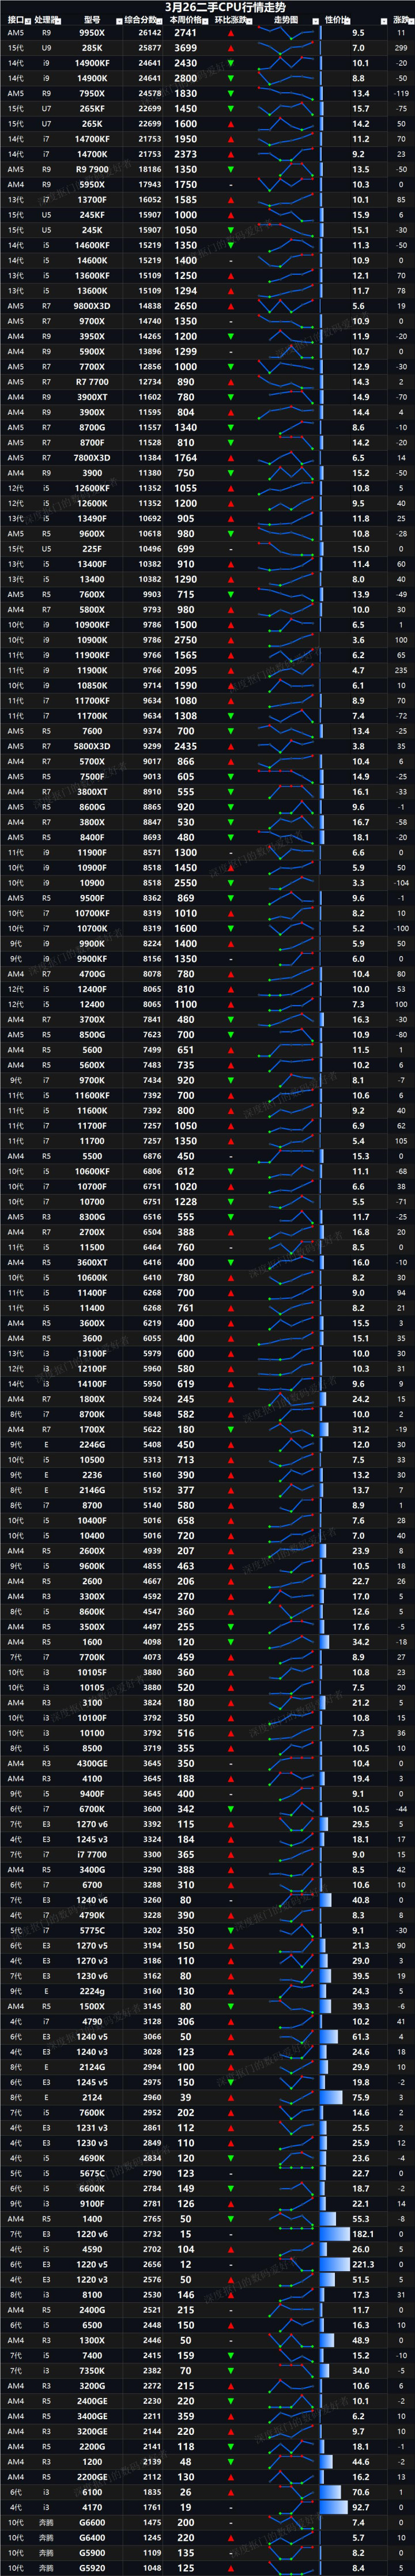Click the trend arrow in the 13700F row
The image size is (415, 2576).
pyautogui.click(x=231, y=200)
